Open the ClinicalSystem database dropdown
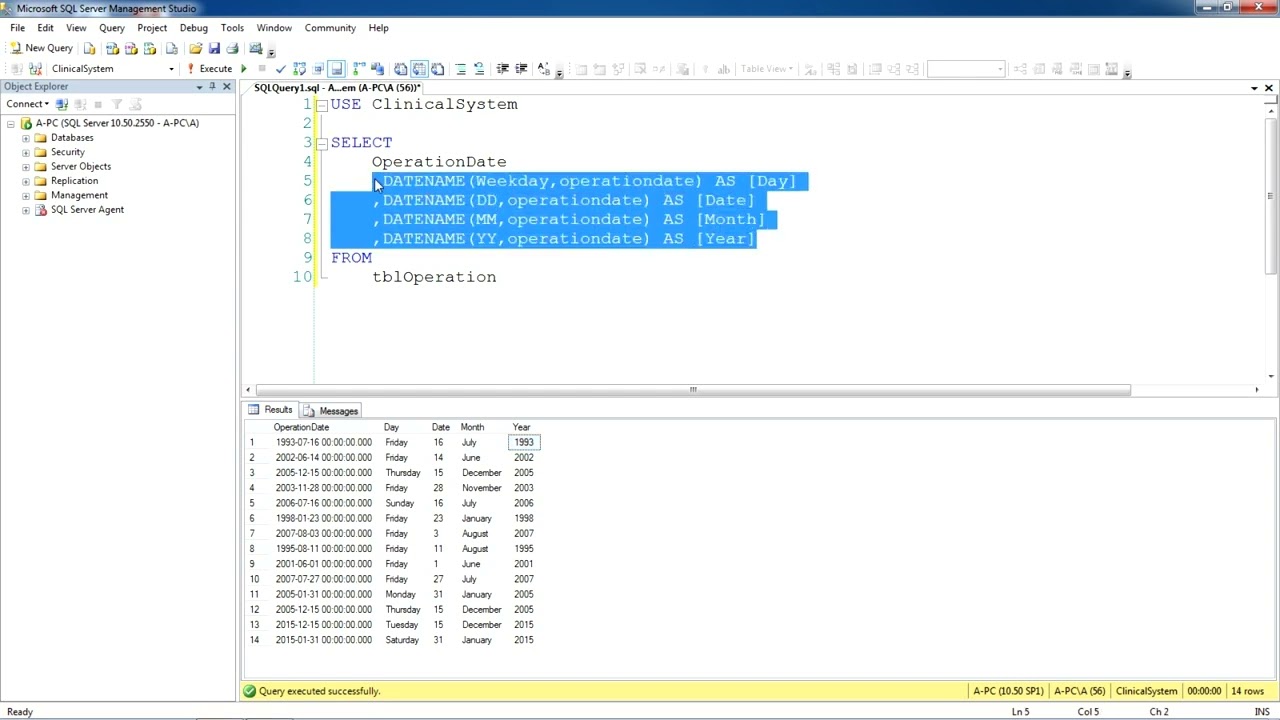This screenshot has height=720, width=1280. pos(171,69)
